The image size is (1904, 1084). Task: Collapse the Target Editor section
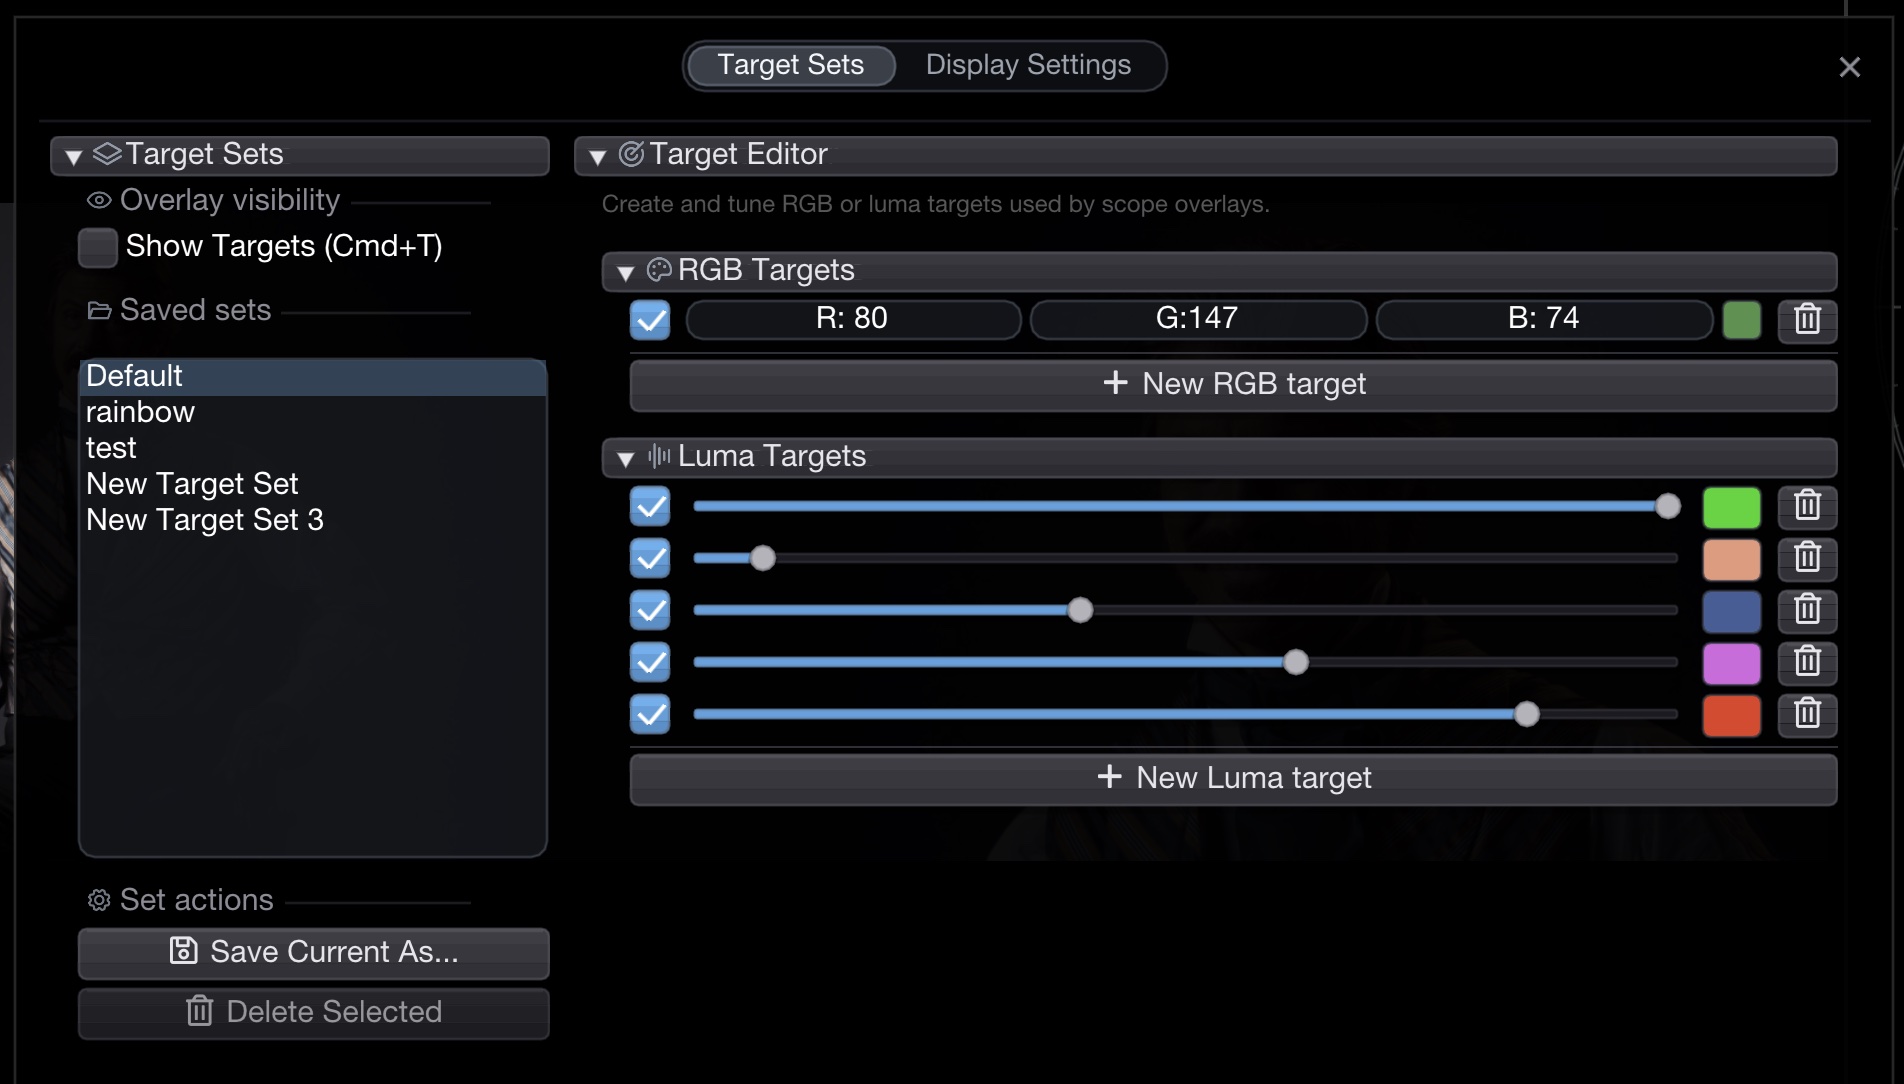598,156
